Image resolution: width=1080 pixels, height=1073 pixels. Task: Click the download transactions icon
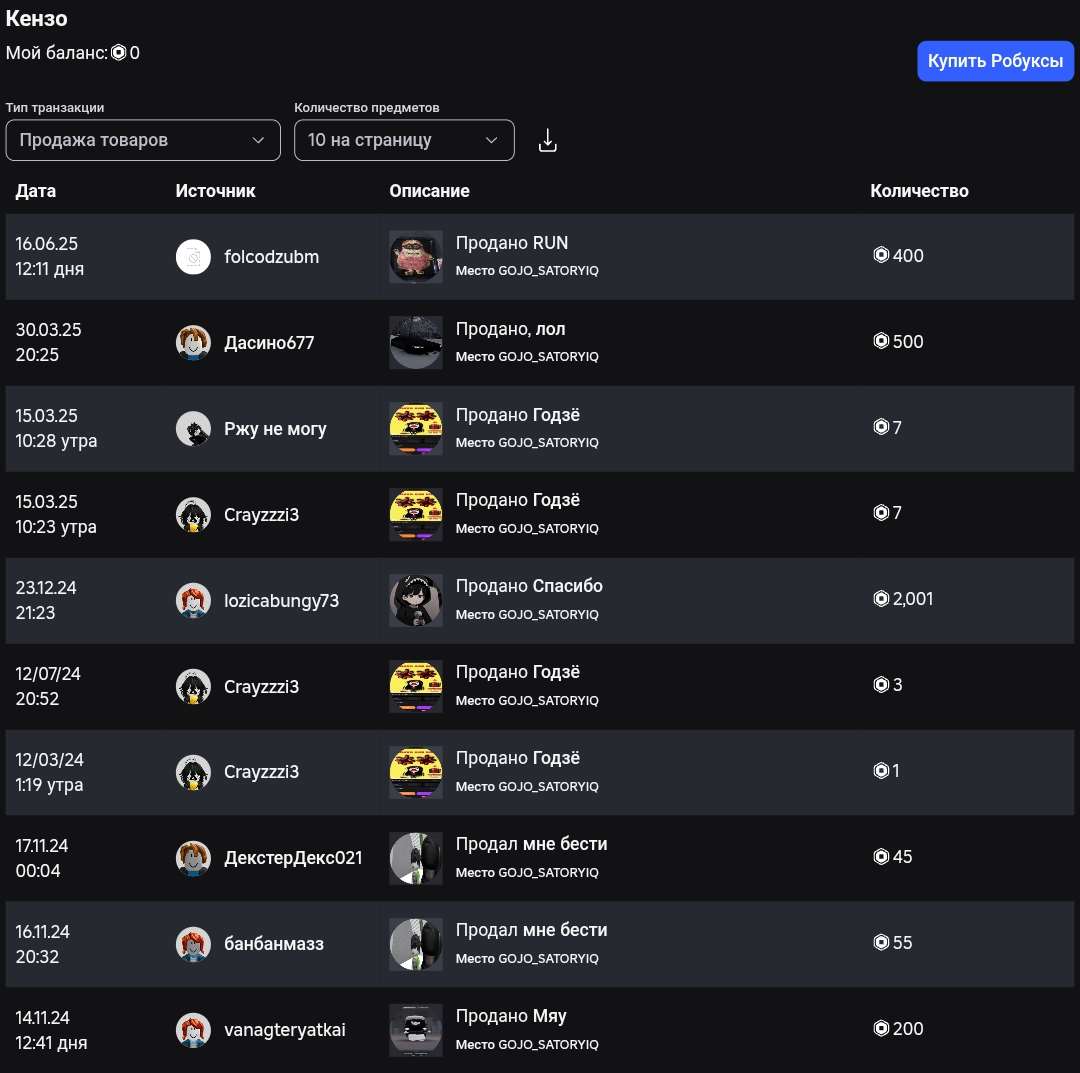pos(547,141)
